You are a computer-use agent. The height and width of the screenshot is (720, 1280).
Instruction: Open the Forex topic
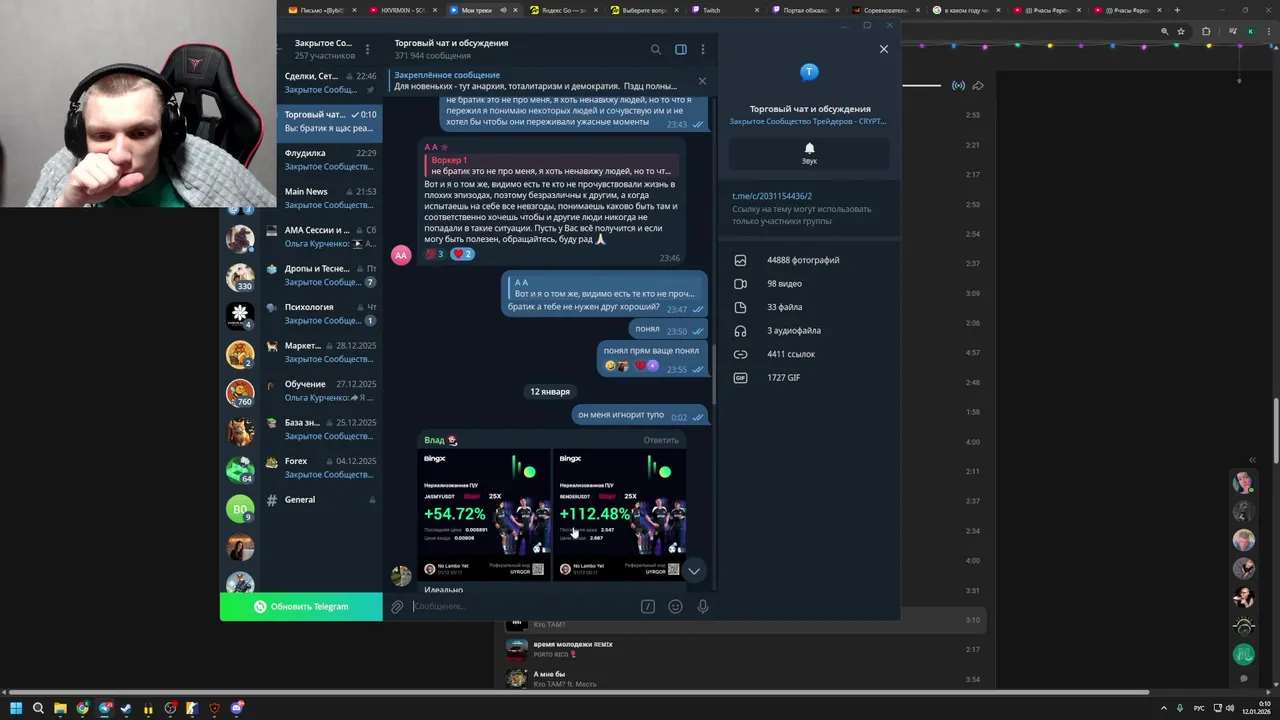[x=323, y=467]
